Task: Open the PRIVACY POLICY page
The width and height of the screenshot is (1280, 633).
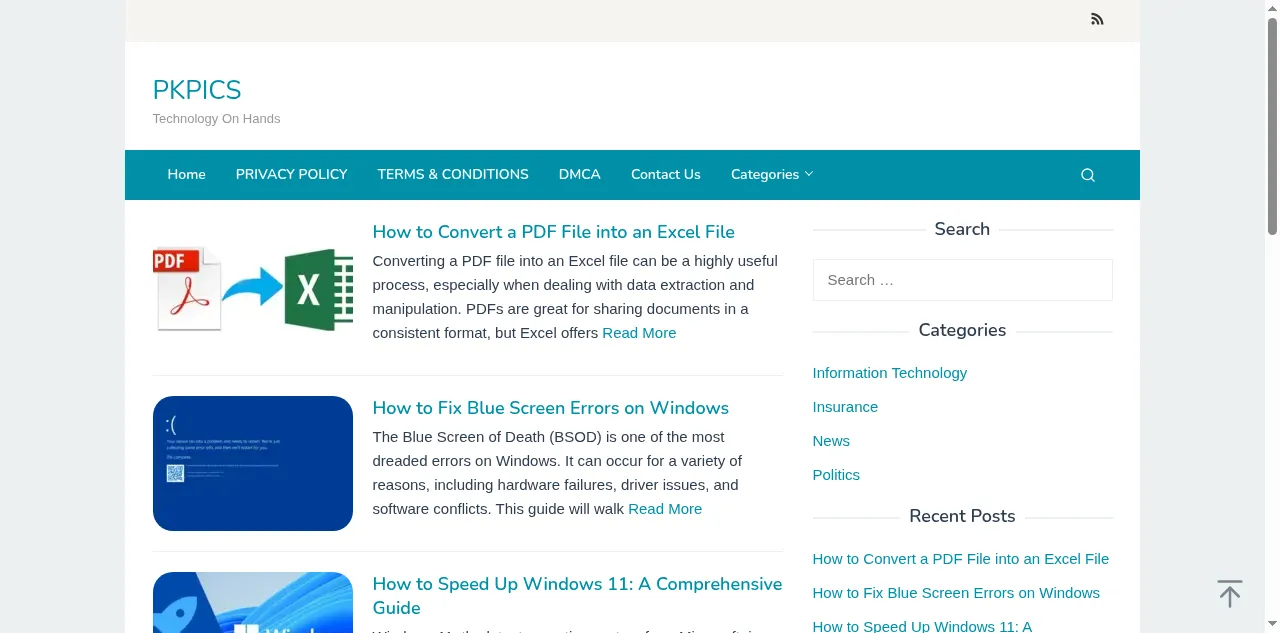Action: pos(291,174)
